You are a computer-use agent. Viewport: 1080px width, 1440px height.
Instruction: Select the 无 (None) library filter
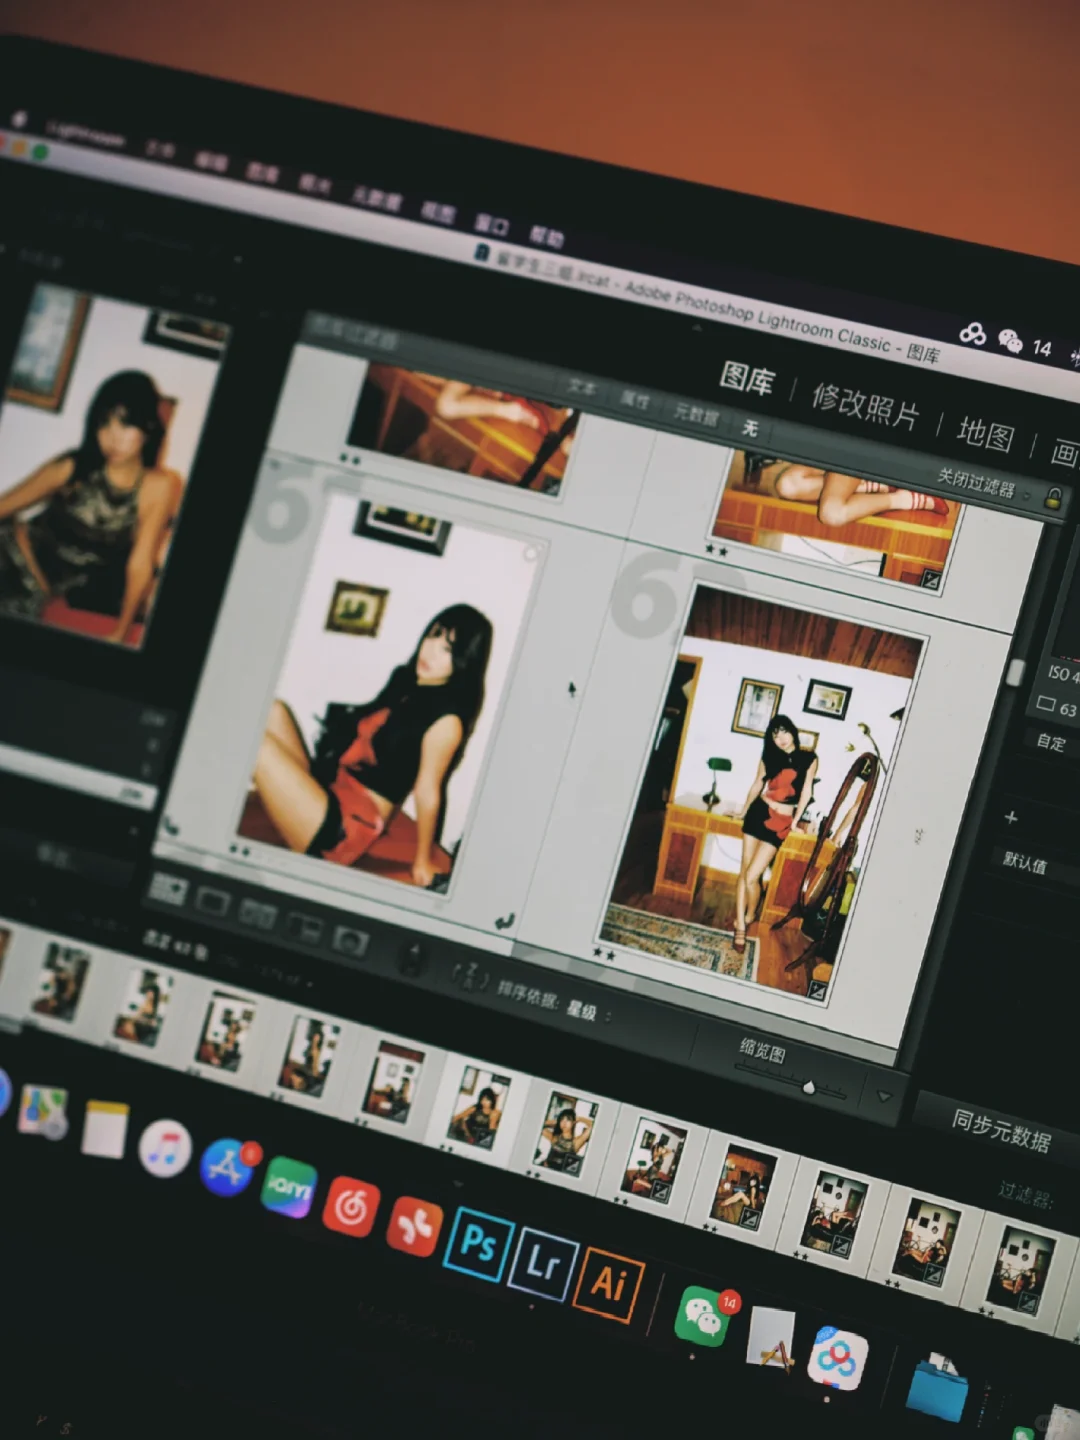coord(750,428)
